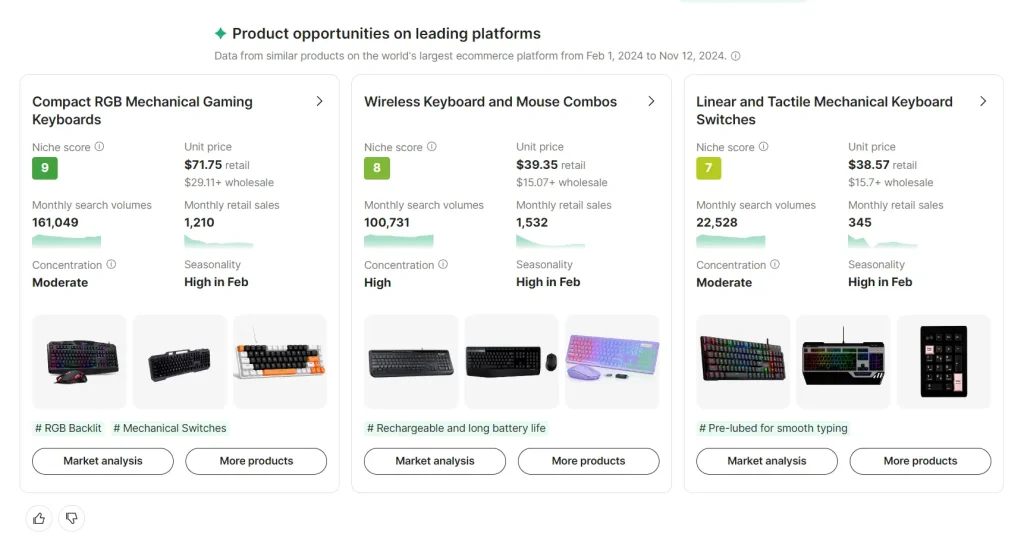Open Market analysis for Linear Tactile switches
The width and height of the screenshot is (1024, 549).
coord(767,461)
